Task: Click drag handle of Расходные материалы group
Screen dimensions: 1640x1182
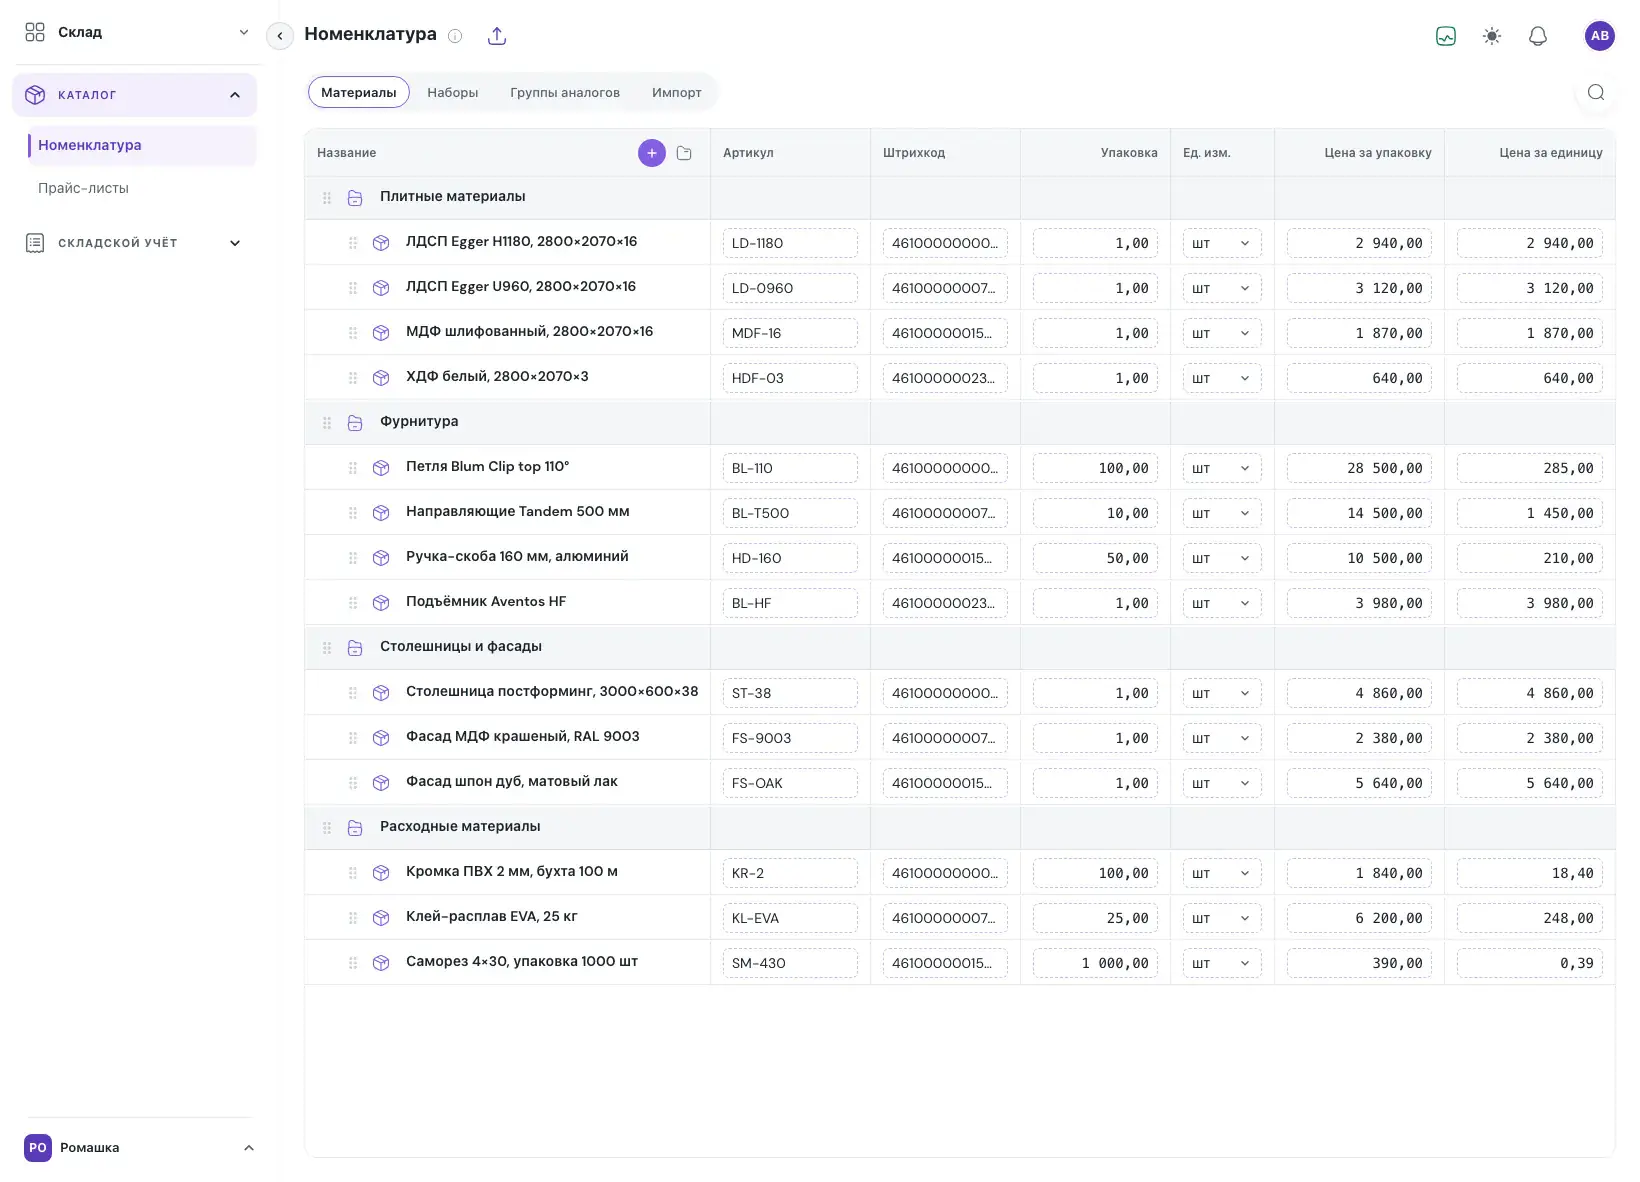Action: [x=327, y=828]
